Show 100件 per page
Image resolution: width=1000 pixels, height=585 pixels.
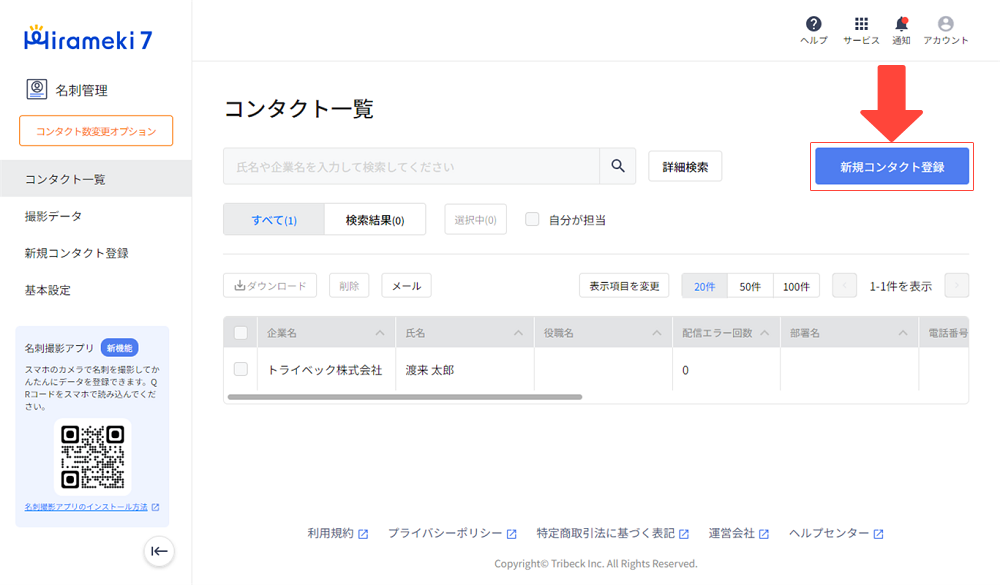click(796, 286)
